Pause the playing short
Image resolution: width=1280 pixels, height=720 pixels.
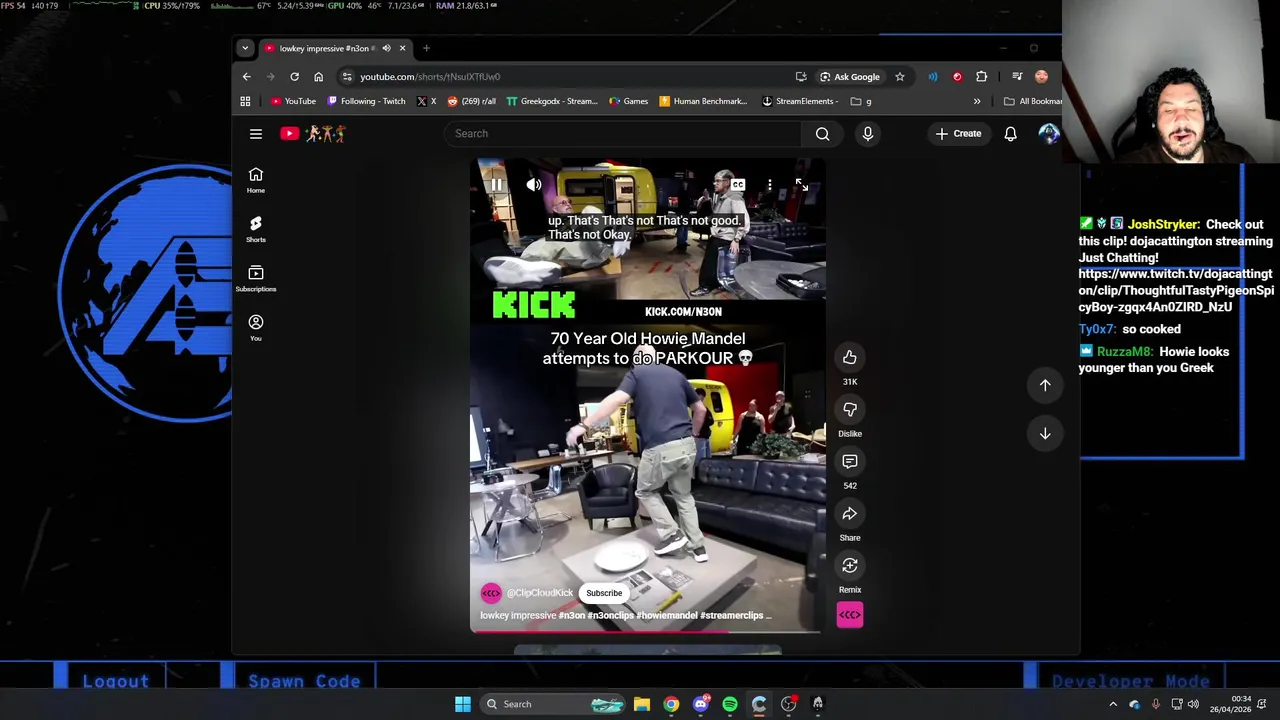pyautogui.click(x=496, y=185)
